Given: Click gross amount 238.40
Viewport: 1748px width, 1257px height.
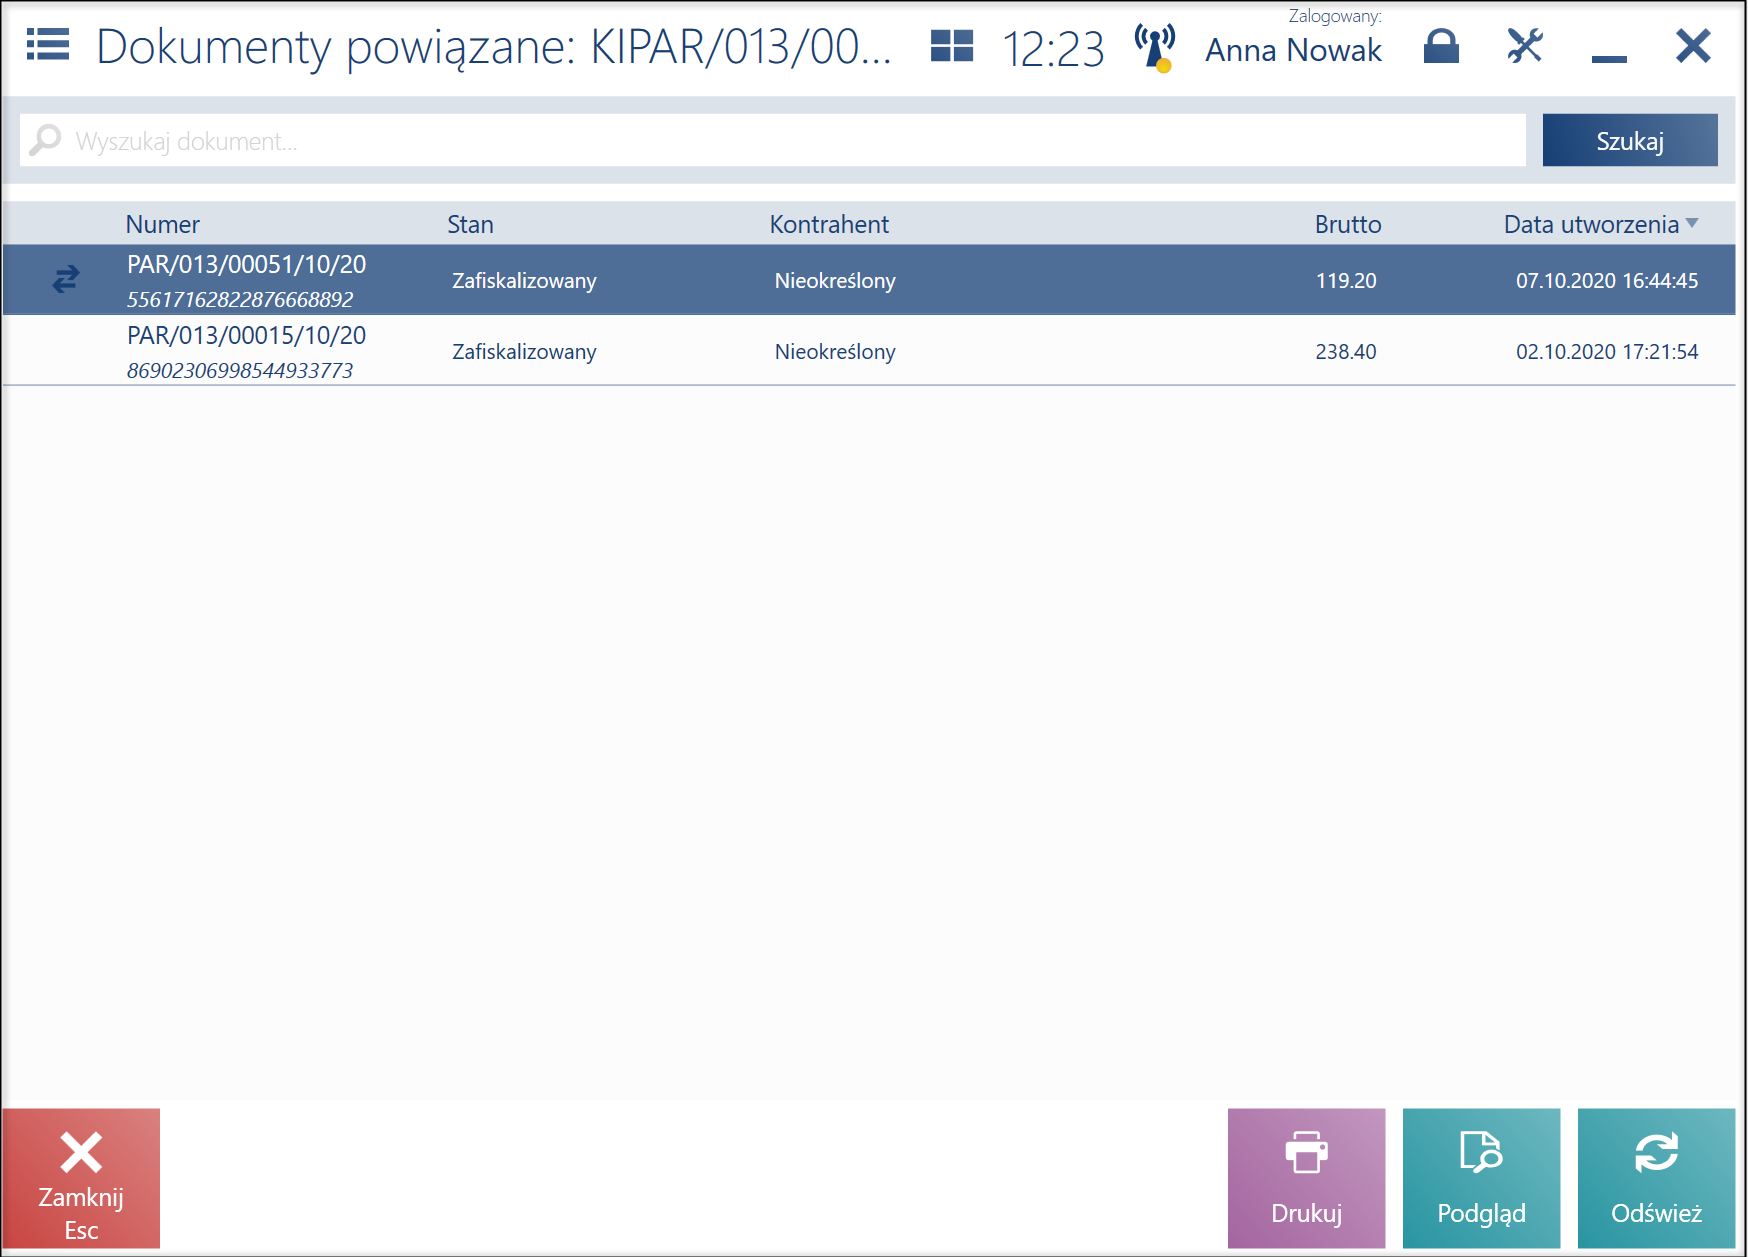Looking at the screenshot, I should [1346, 351].
